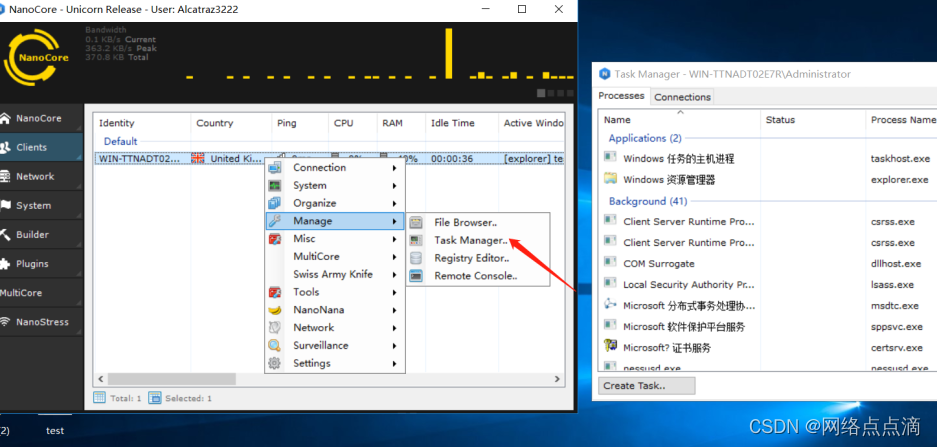Collapse the Background (41) group

pos(648,201)
